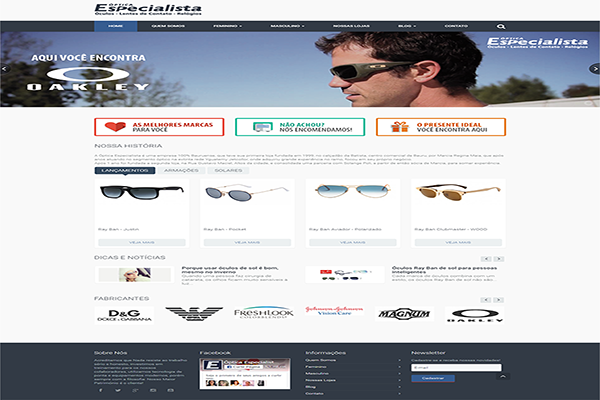Show next news in Dicas e Notícias
The width and height of the screenshot is (600, 400).
coord(499,259)
